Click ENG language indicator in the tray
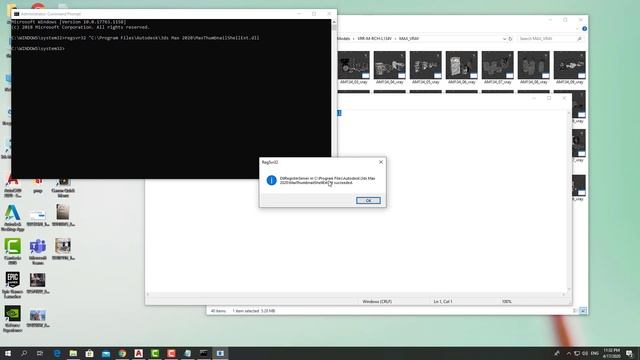Viewport: 640px width, 360px height. 595,353
